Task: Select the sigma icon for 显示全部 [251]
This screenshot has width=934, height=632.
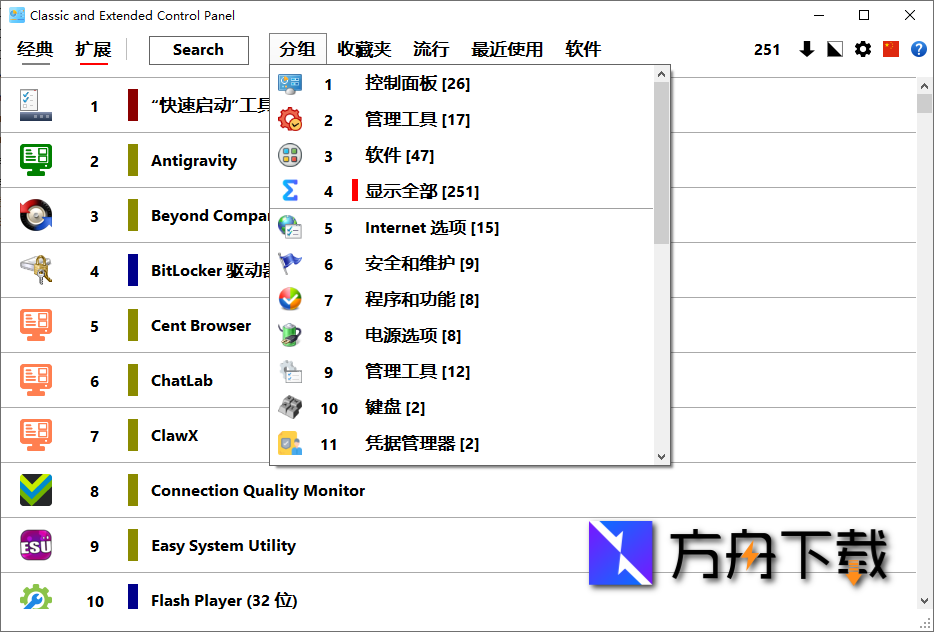Action: 289,191
